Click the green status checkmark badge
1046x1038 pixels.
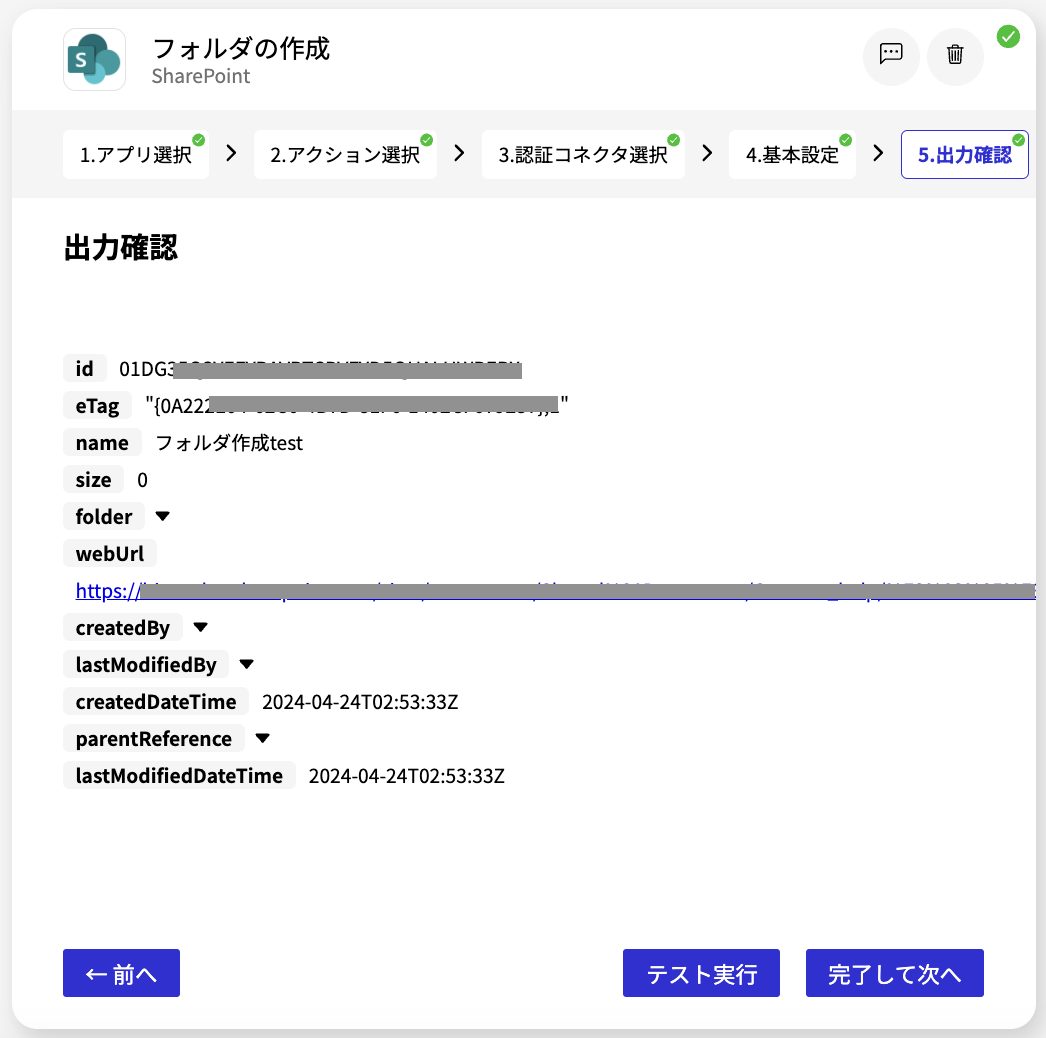1007,36
